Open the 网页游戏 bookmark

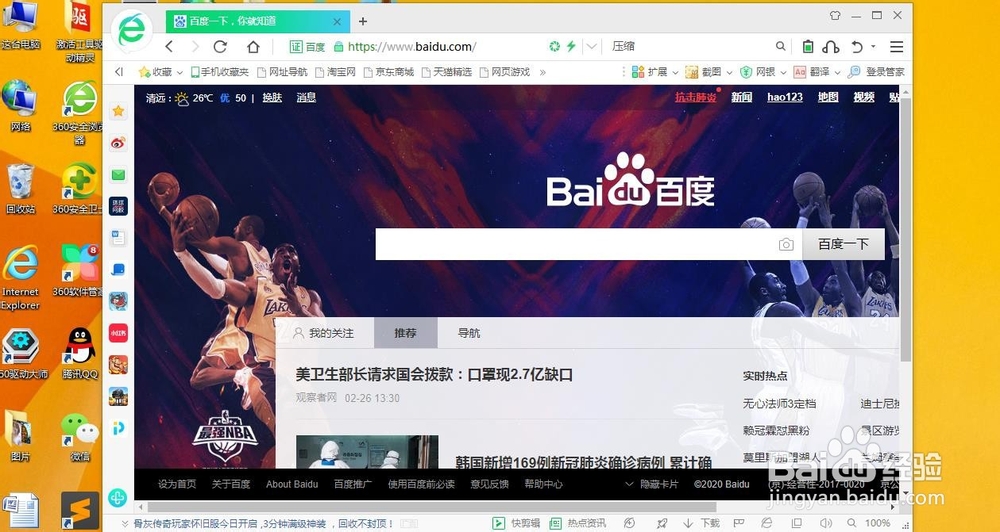tap(505, 72)
